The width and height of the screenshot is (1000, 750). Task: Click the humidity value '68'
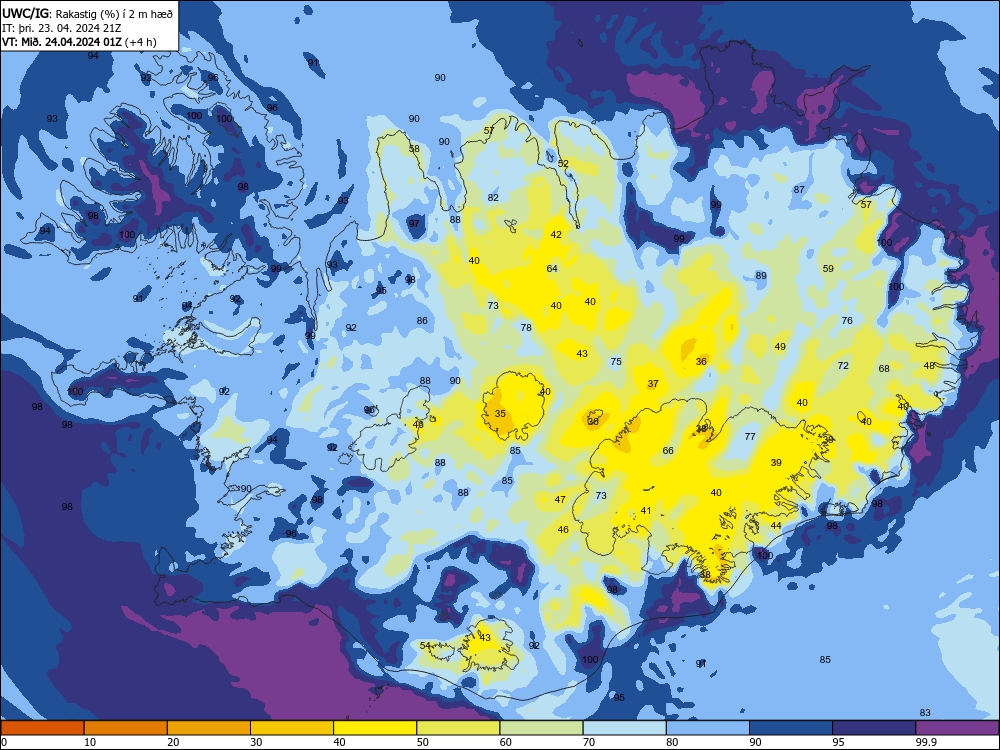point(884,368)
